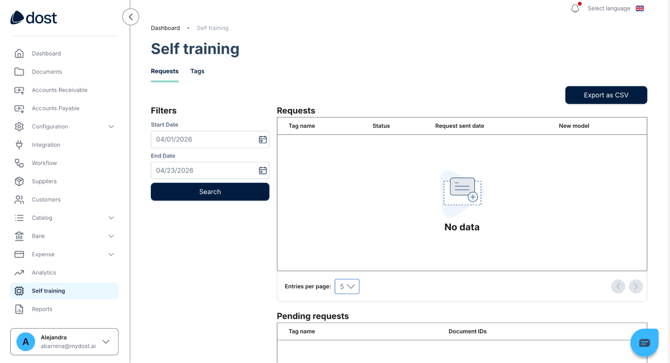Click the Dashboard home icon
Viewport: 670px width, 363px height.
click(19, 53)
